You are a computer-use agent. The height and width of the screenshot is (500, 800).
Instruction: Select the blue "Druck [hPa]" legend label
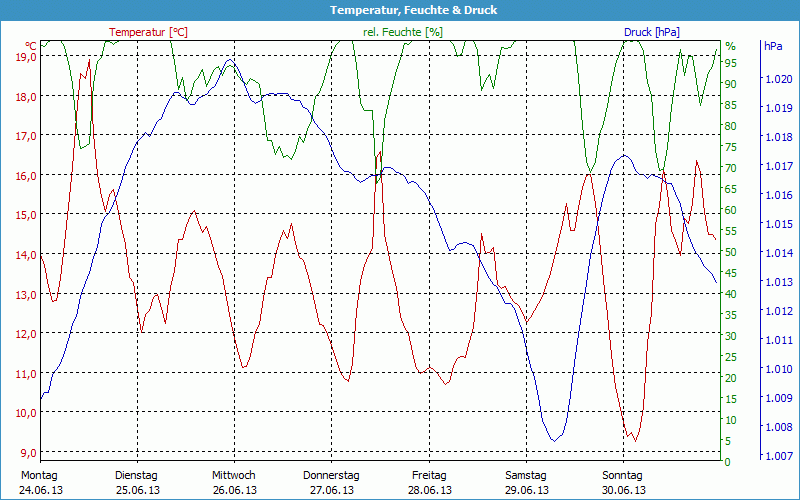[x=652, y=32]
